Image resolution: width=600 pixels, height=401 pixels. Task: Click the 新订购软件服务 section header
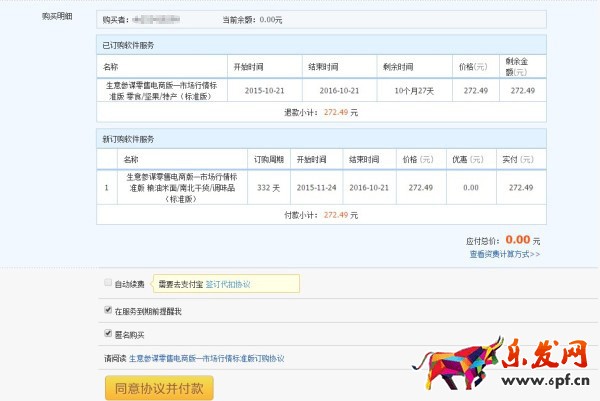tap(129, 138)
